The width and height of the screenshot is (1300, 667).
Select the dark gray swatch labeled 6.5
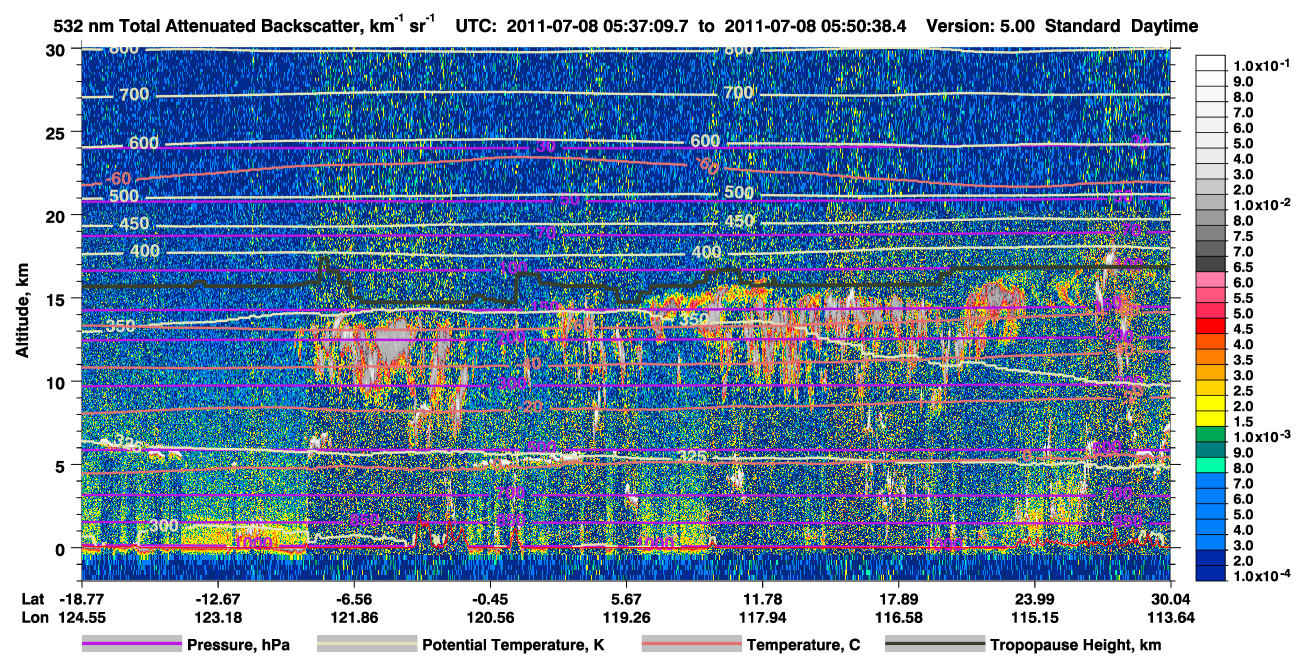tap(1212, 263)
